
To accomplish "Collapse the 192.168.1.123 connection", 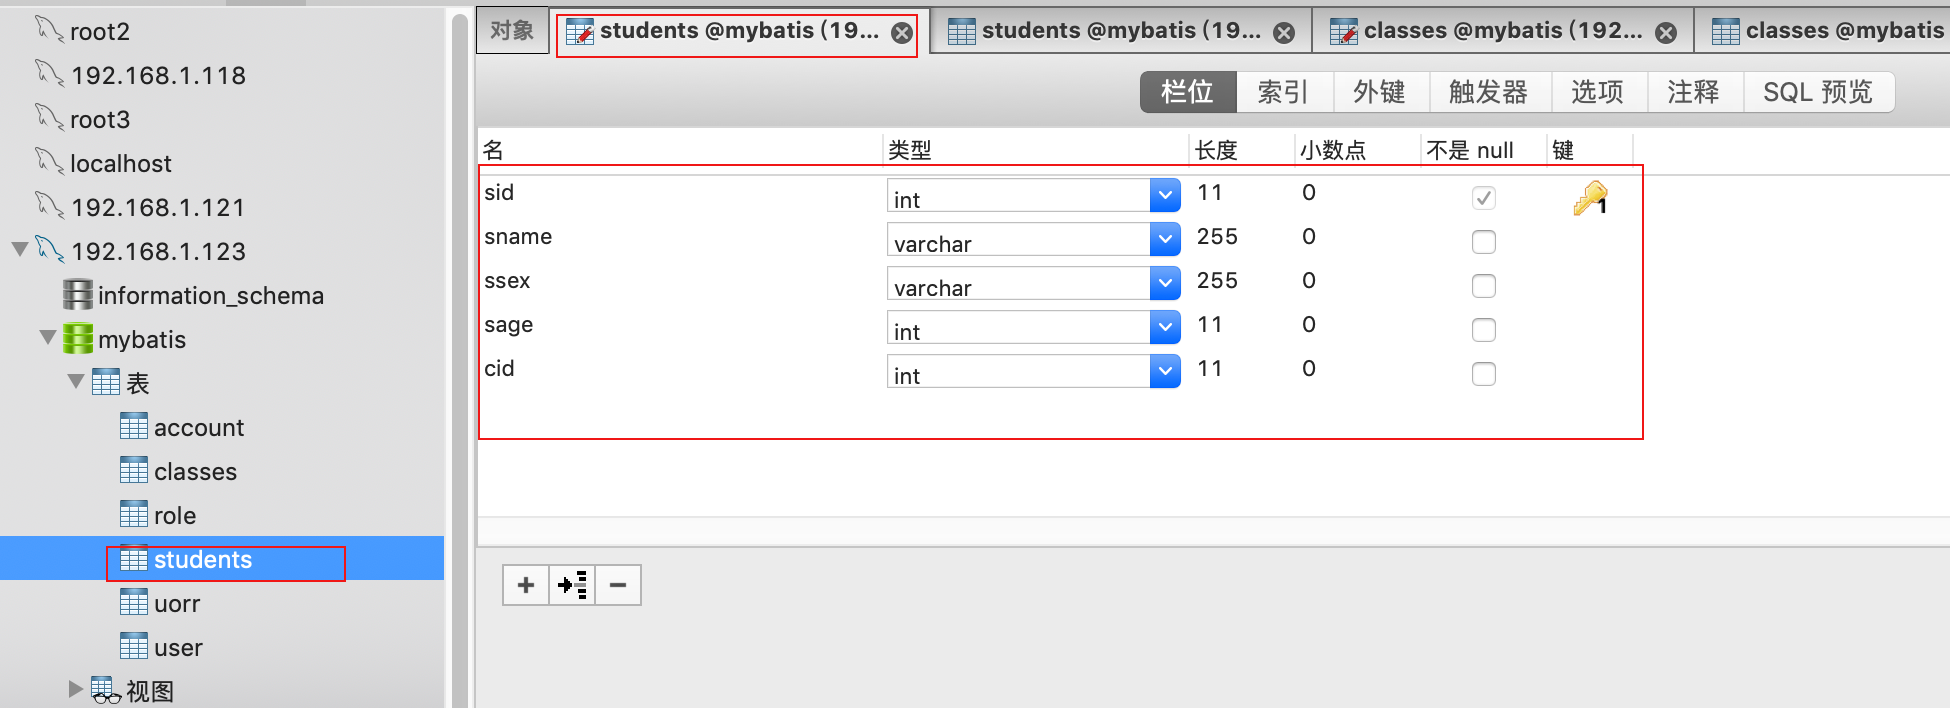I will (19, 250).
